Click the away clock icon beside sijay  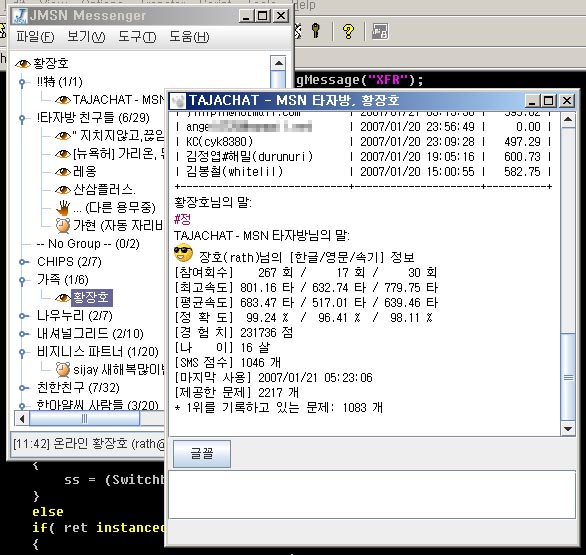pyautogui.click(x=63, y=370)
